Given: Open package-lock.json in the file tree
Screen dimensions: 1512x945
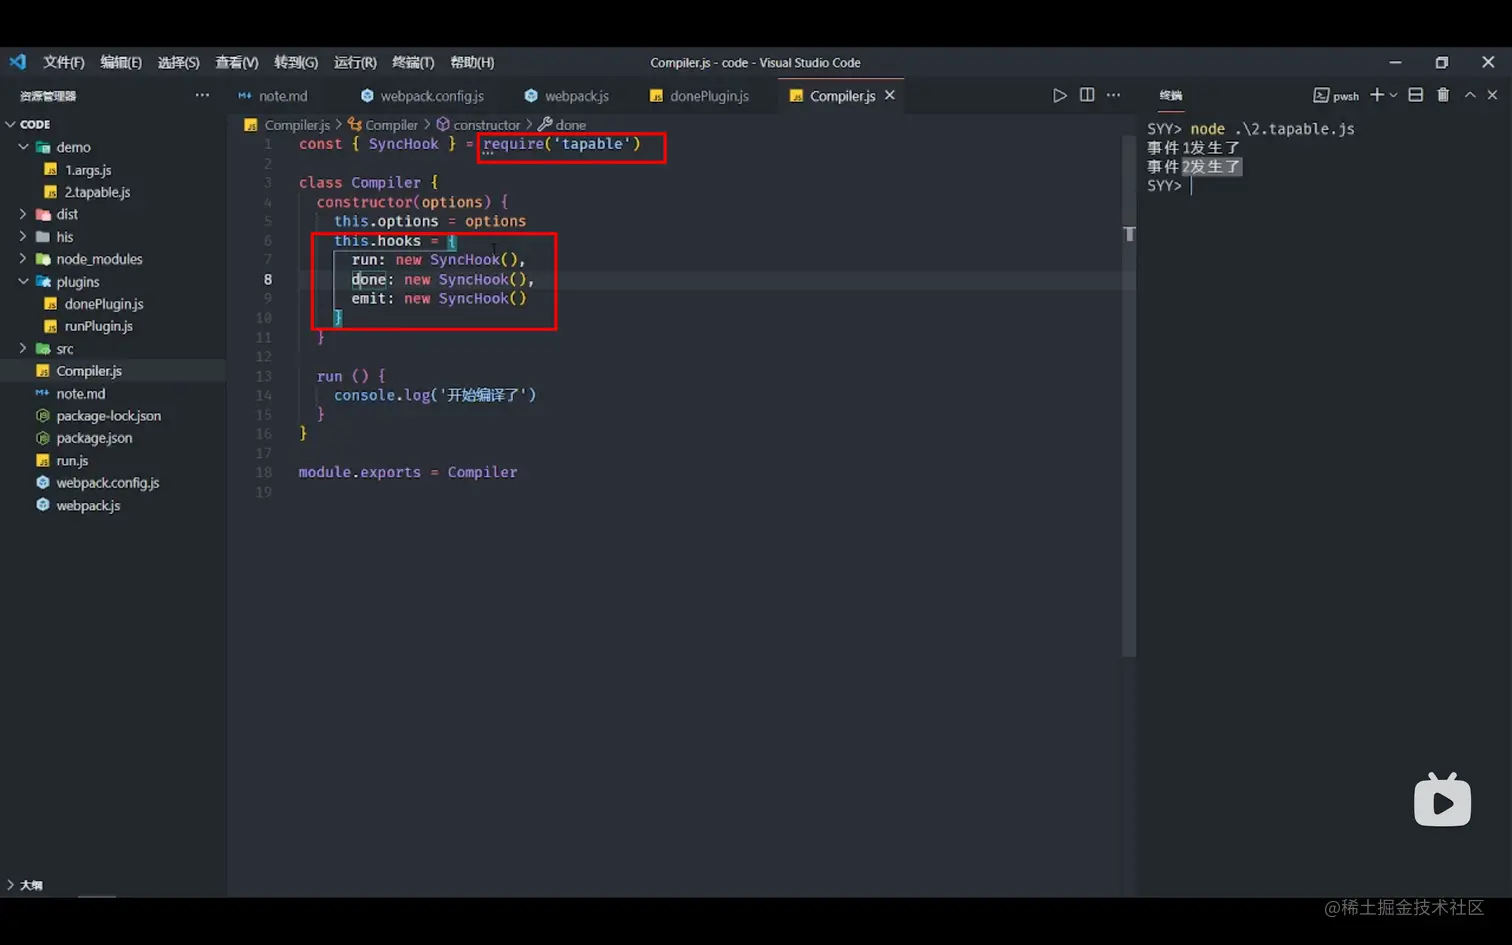Looking at the screenshot, I should [x=108, y=416].
